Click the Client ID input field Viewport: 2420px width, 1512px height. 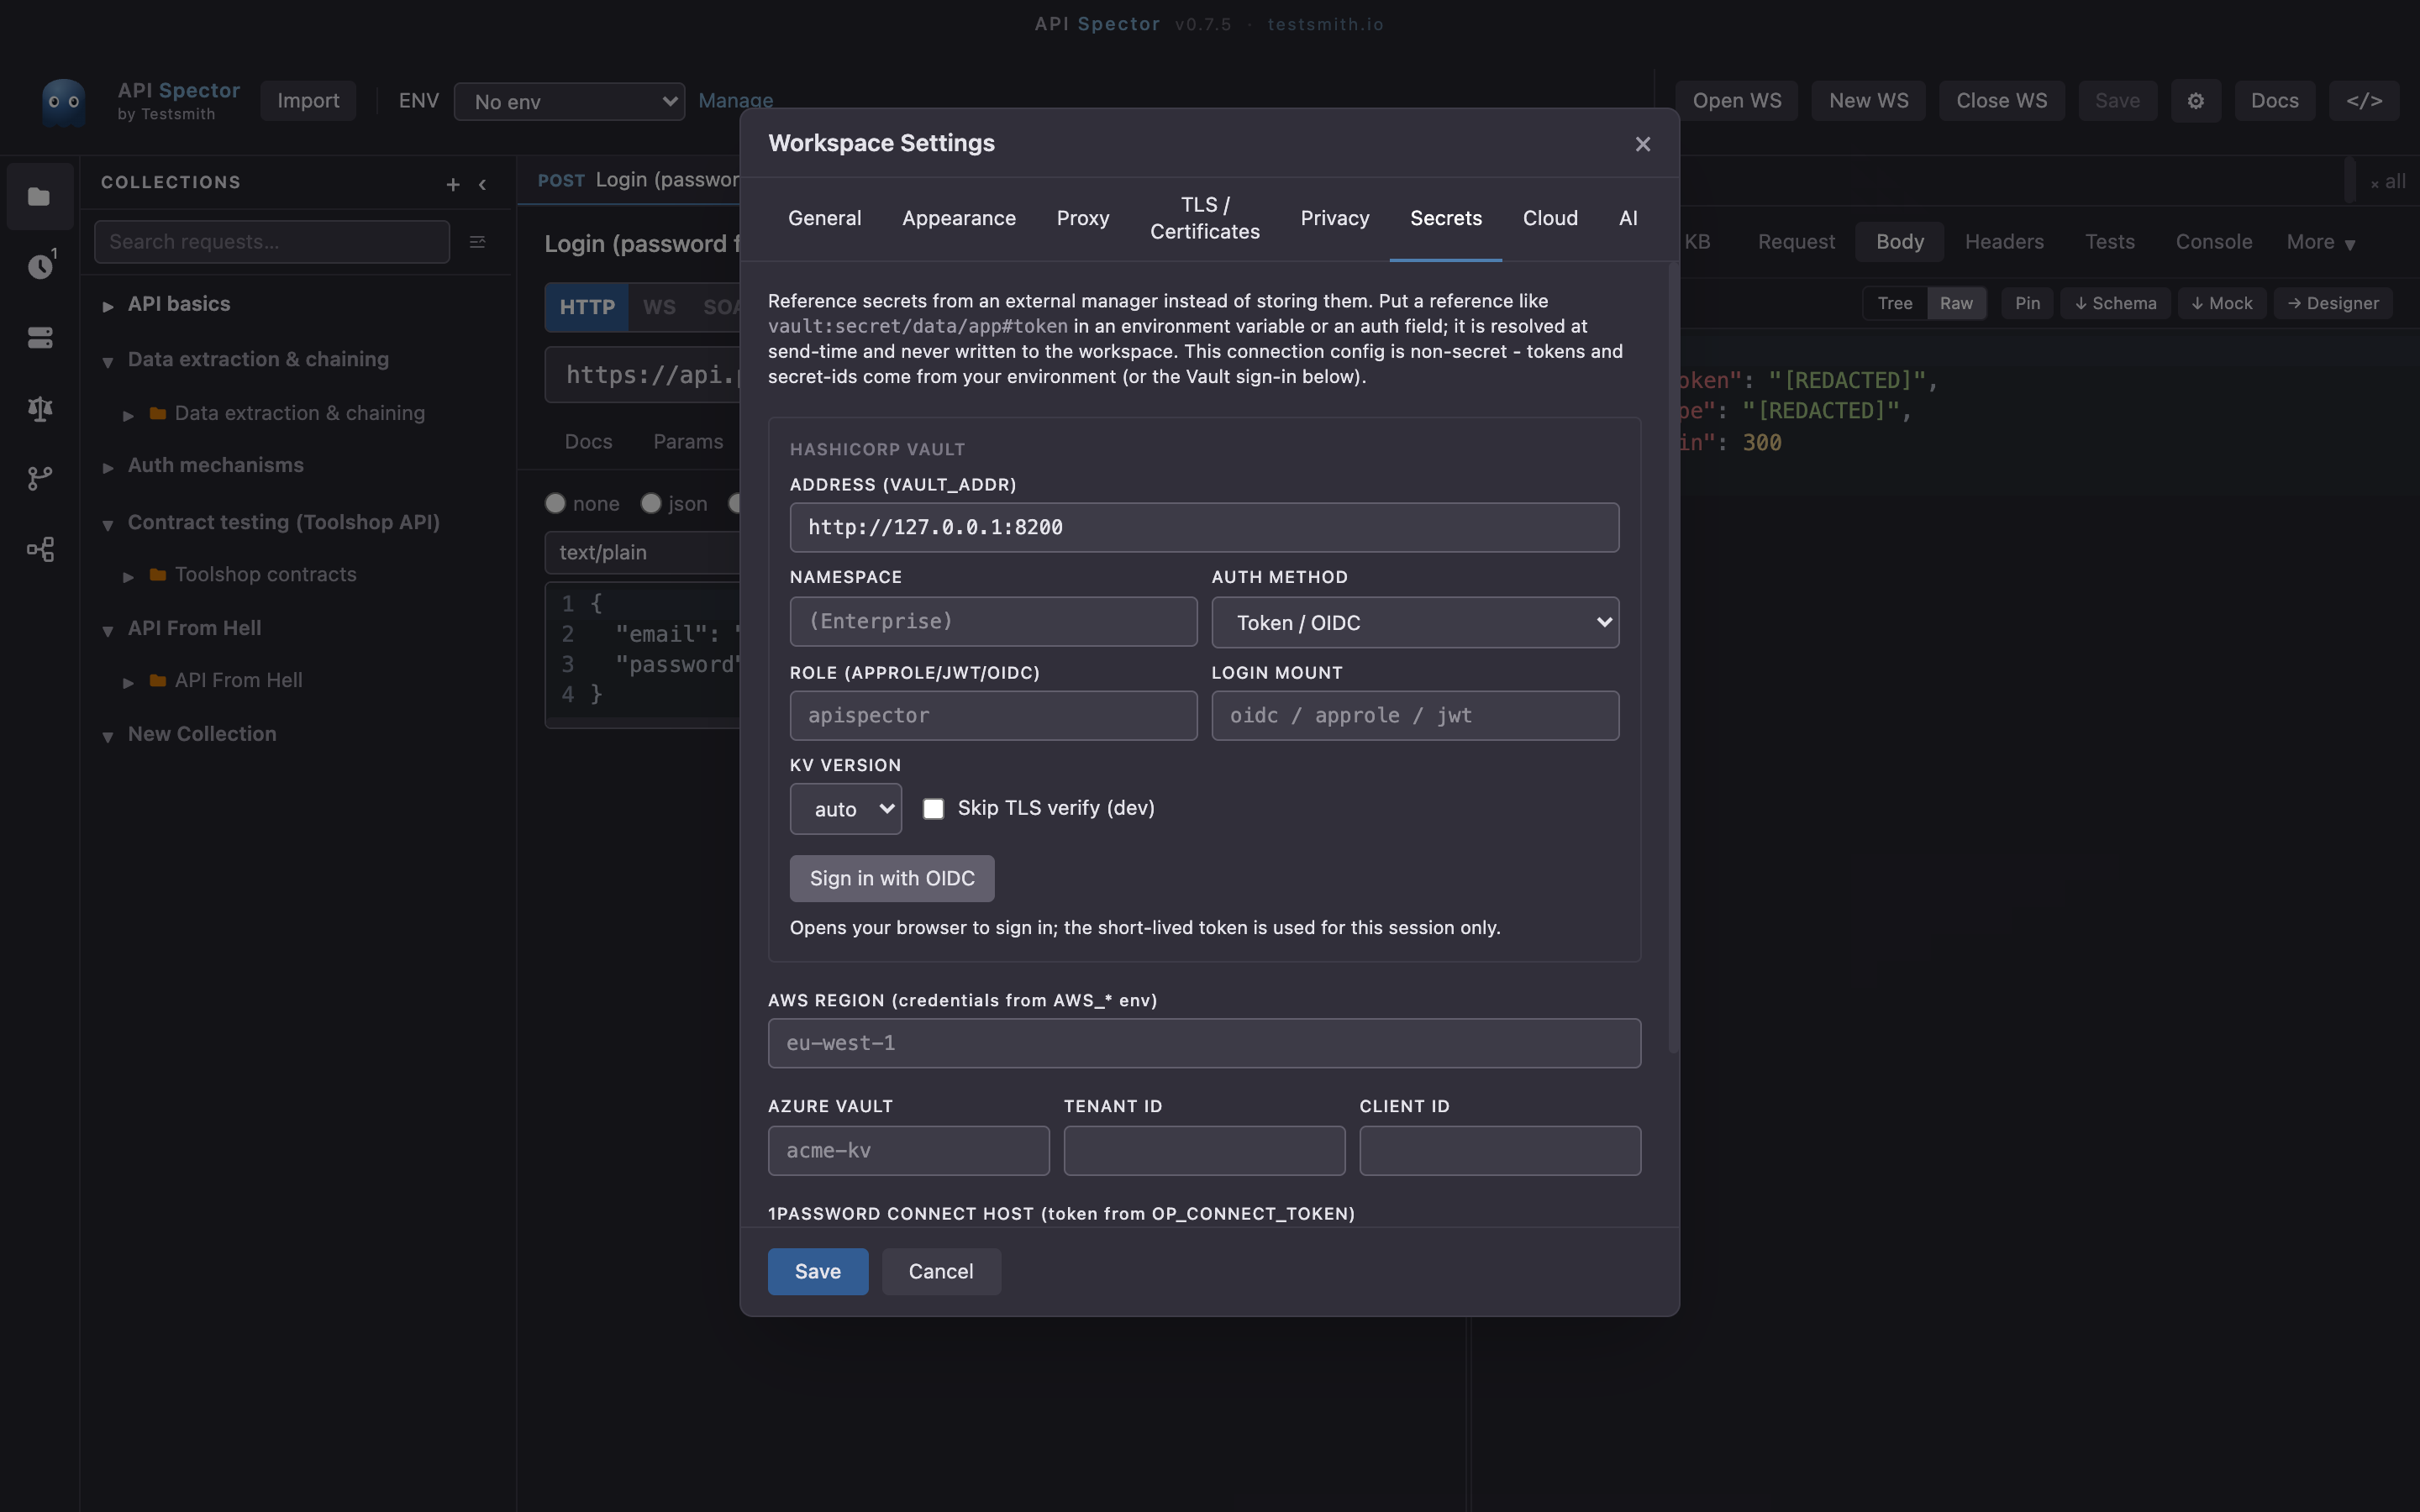pos(1500,1150)
